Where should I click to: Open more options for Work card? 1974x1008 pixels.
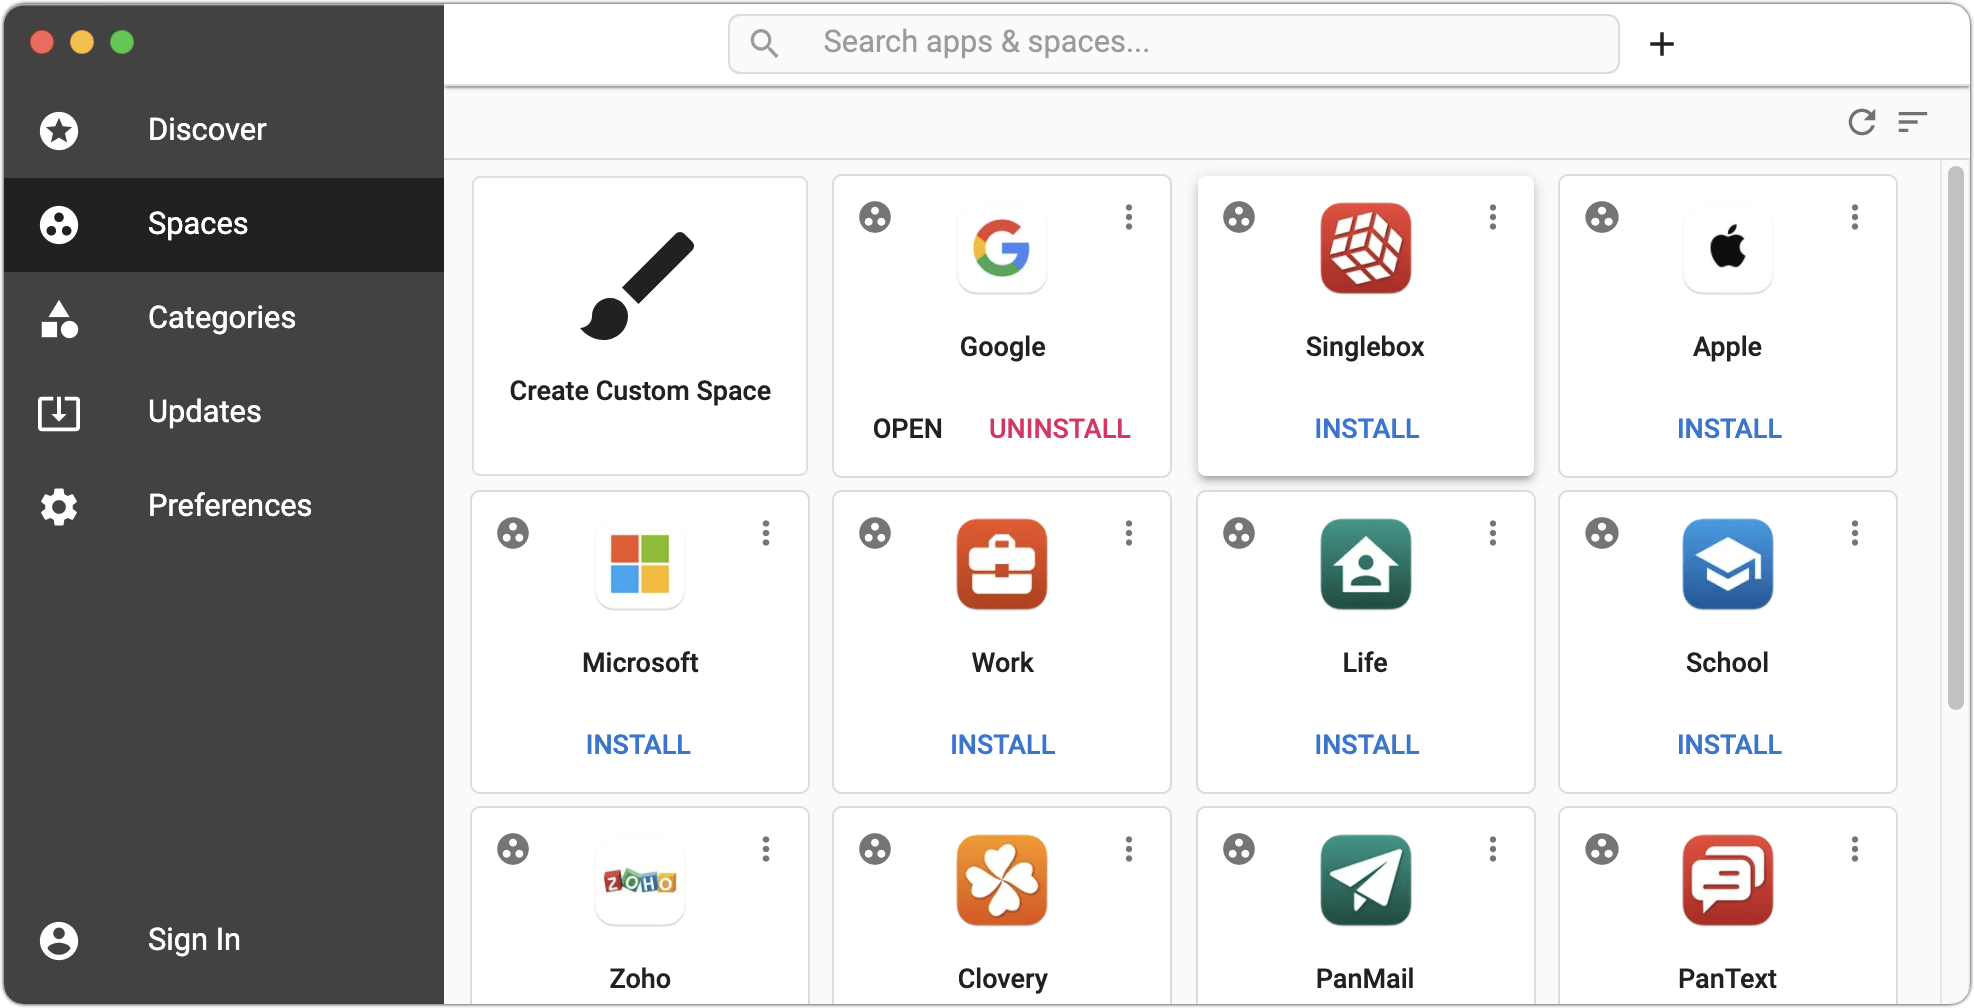[1129, 533]
